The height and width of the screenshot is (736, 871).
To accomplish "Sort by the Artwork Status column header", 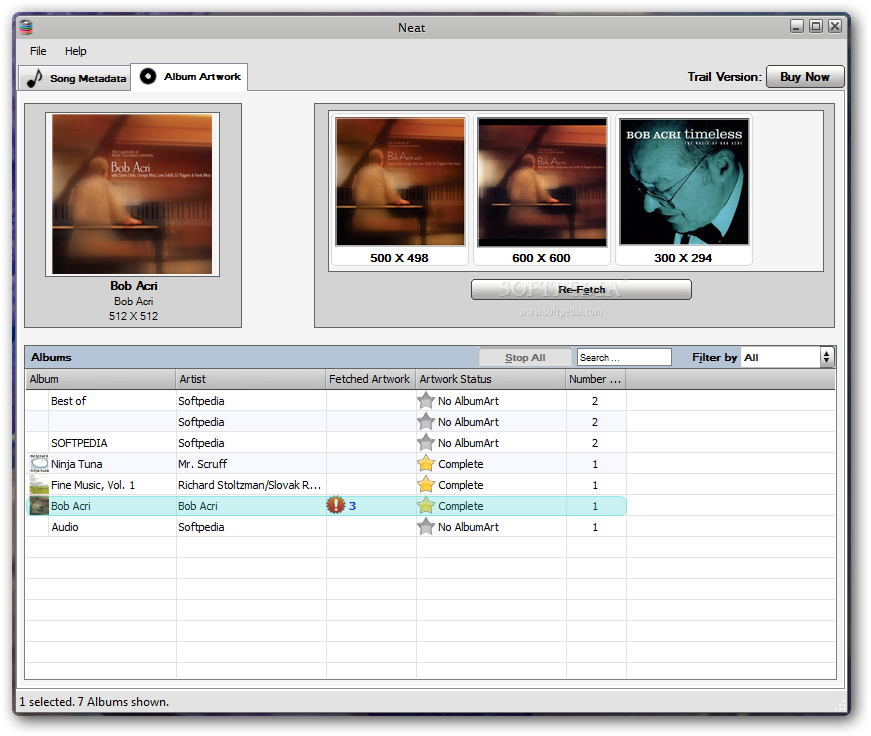I will tap(490, 379).
